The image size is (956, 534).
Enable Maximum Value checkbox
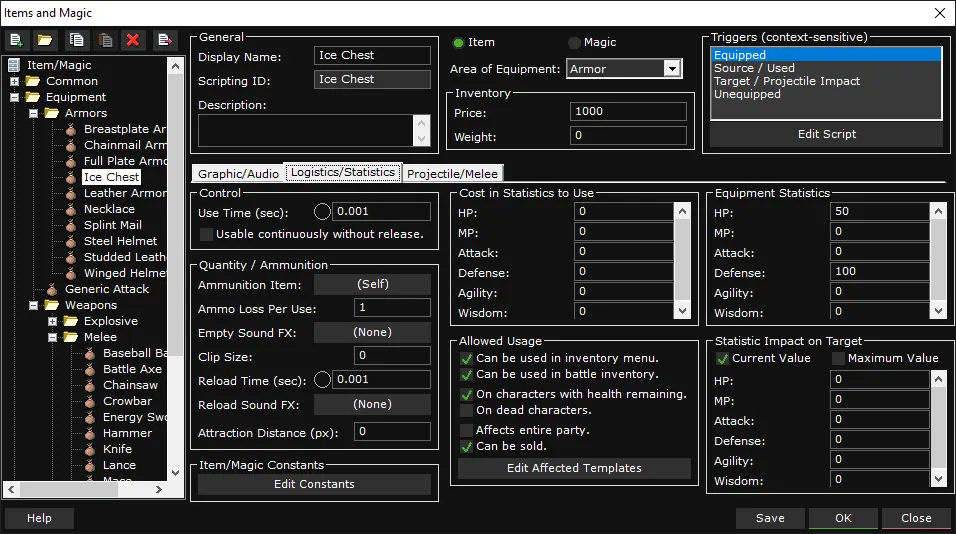838,358
